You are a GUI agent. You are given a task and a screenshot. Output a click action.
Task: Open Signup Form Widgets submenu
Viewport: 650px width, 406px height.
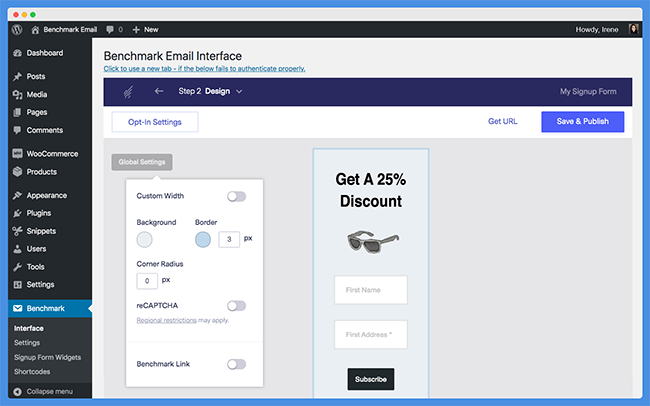pos(47,357)
